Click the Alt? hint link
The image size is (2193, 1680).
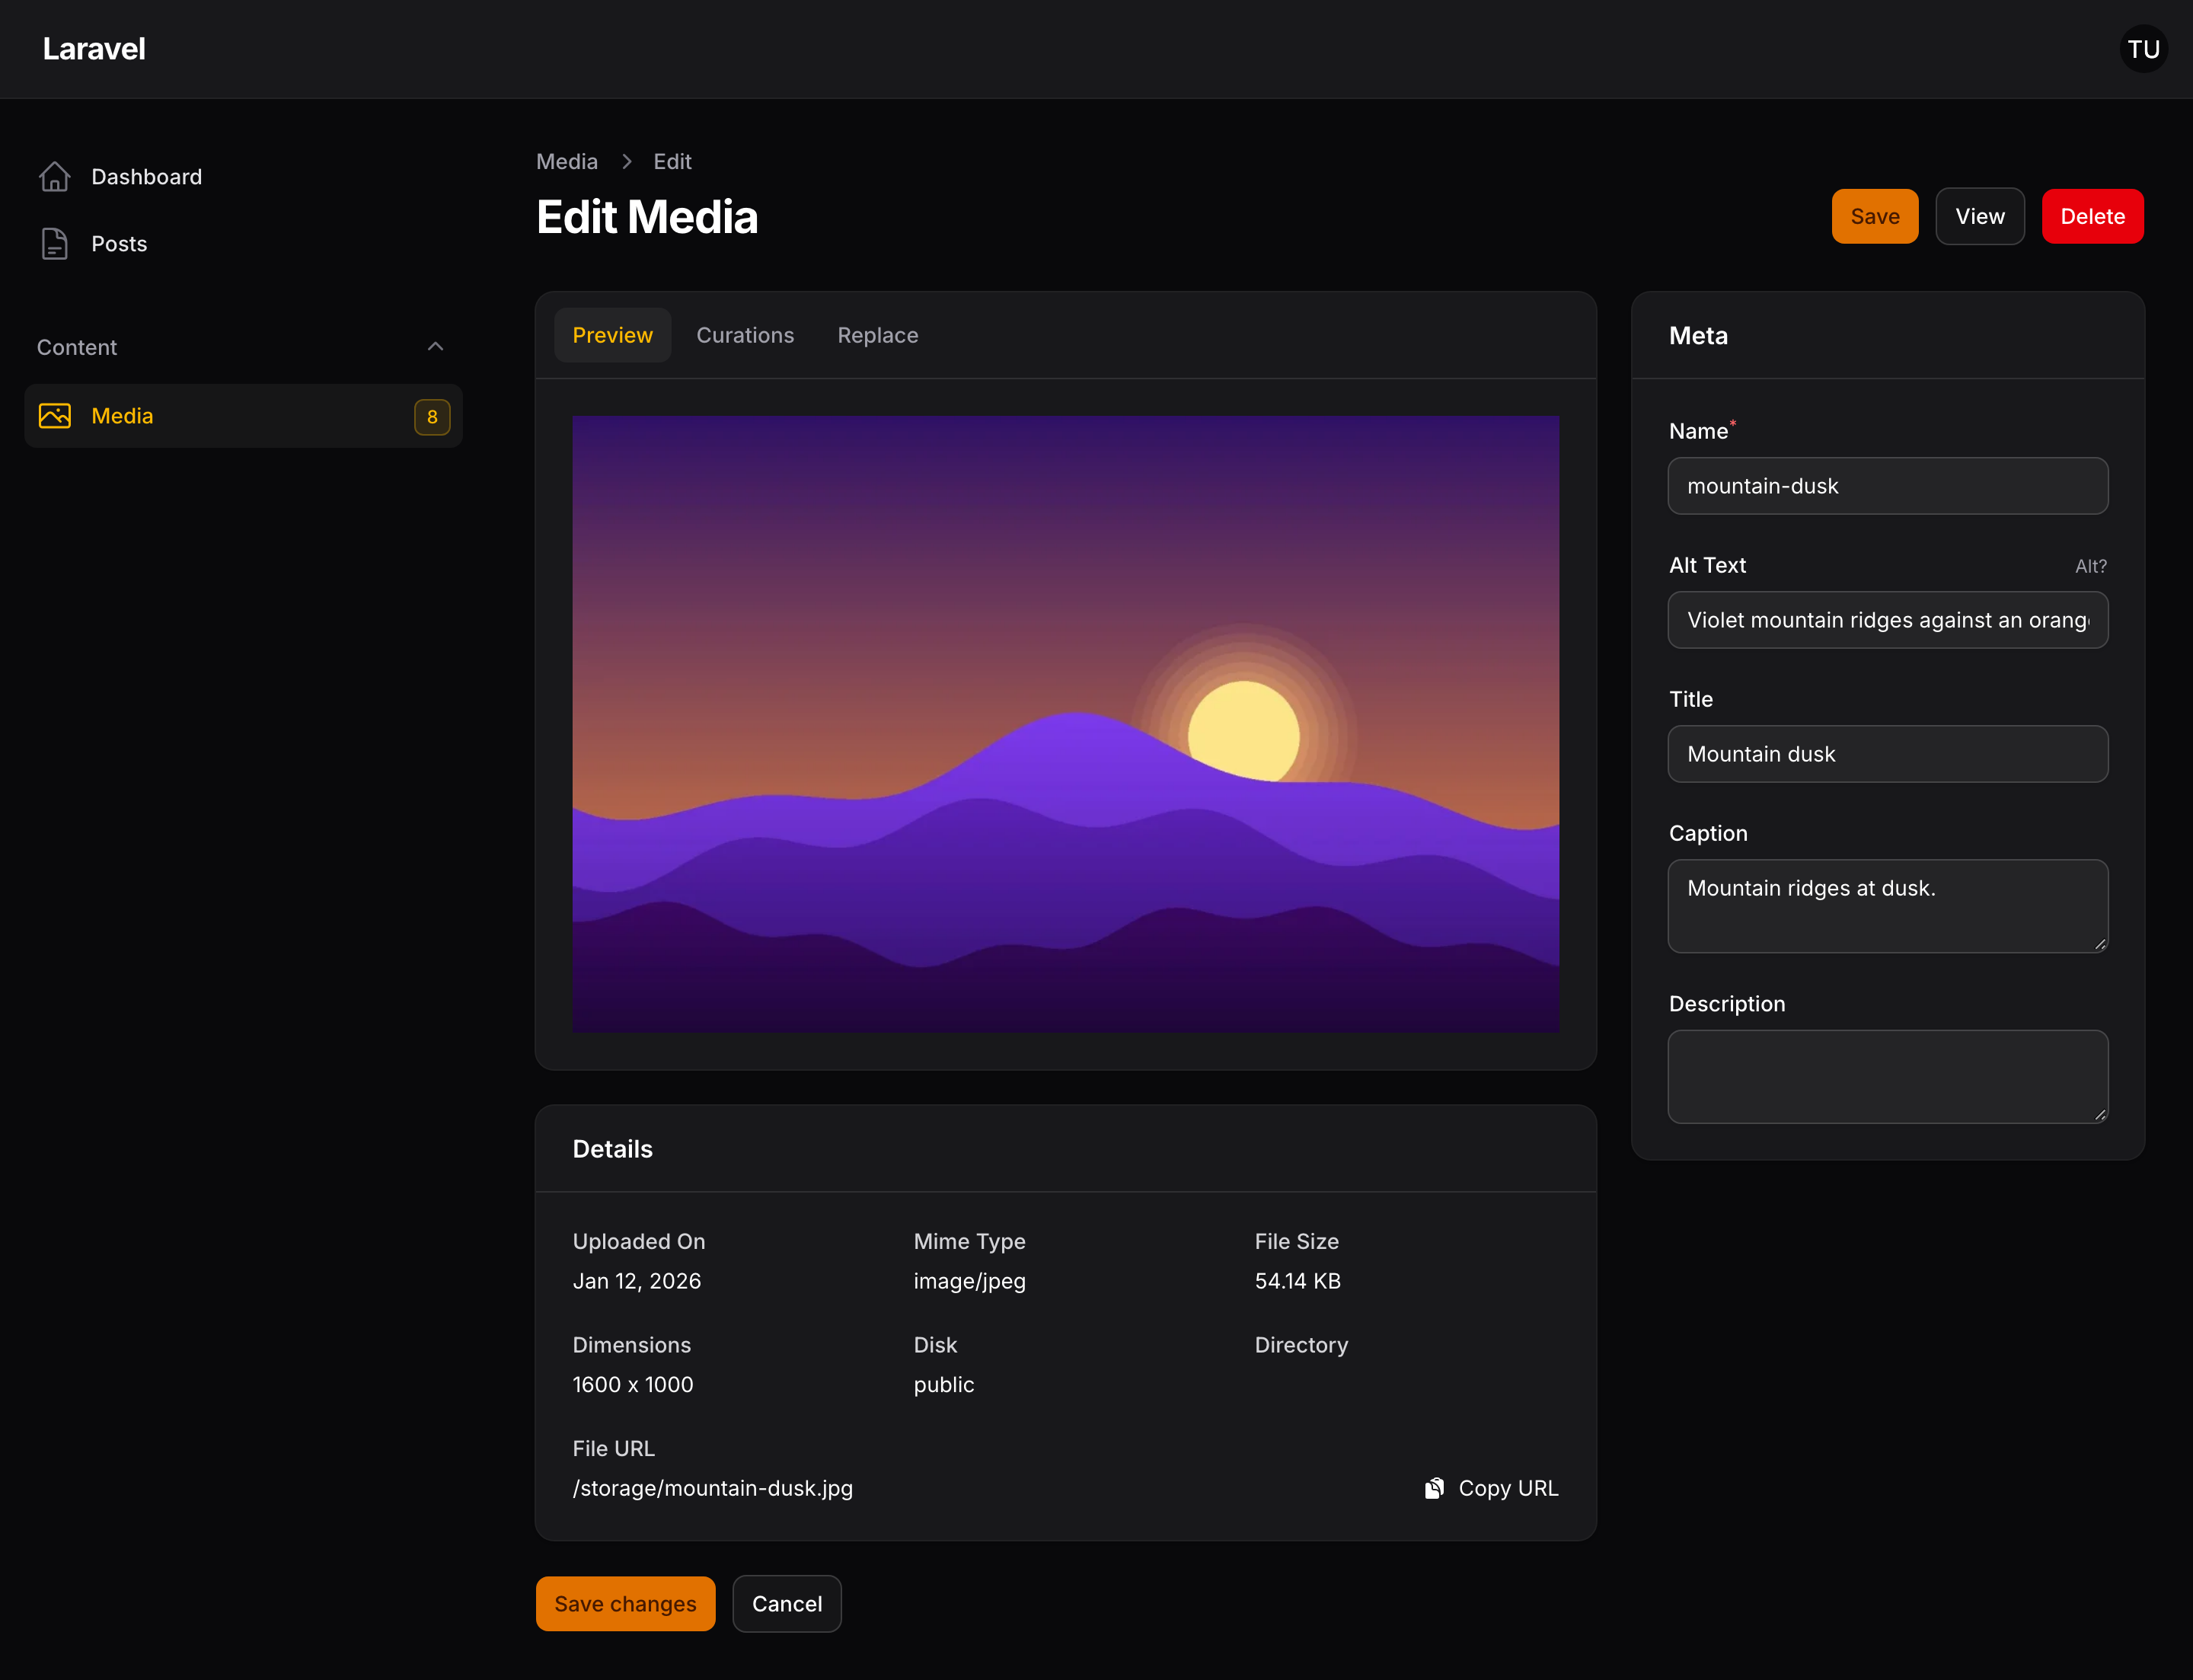pos(2091,566)
